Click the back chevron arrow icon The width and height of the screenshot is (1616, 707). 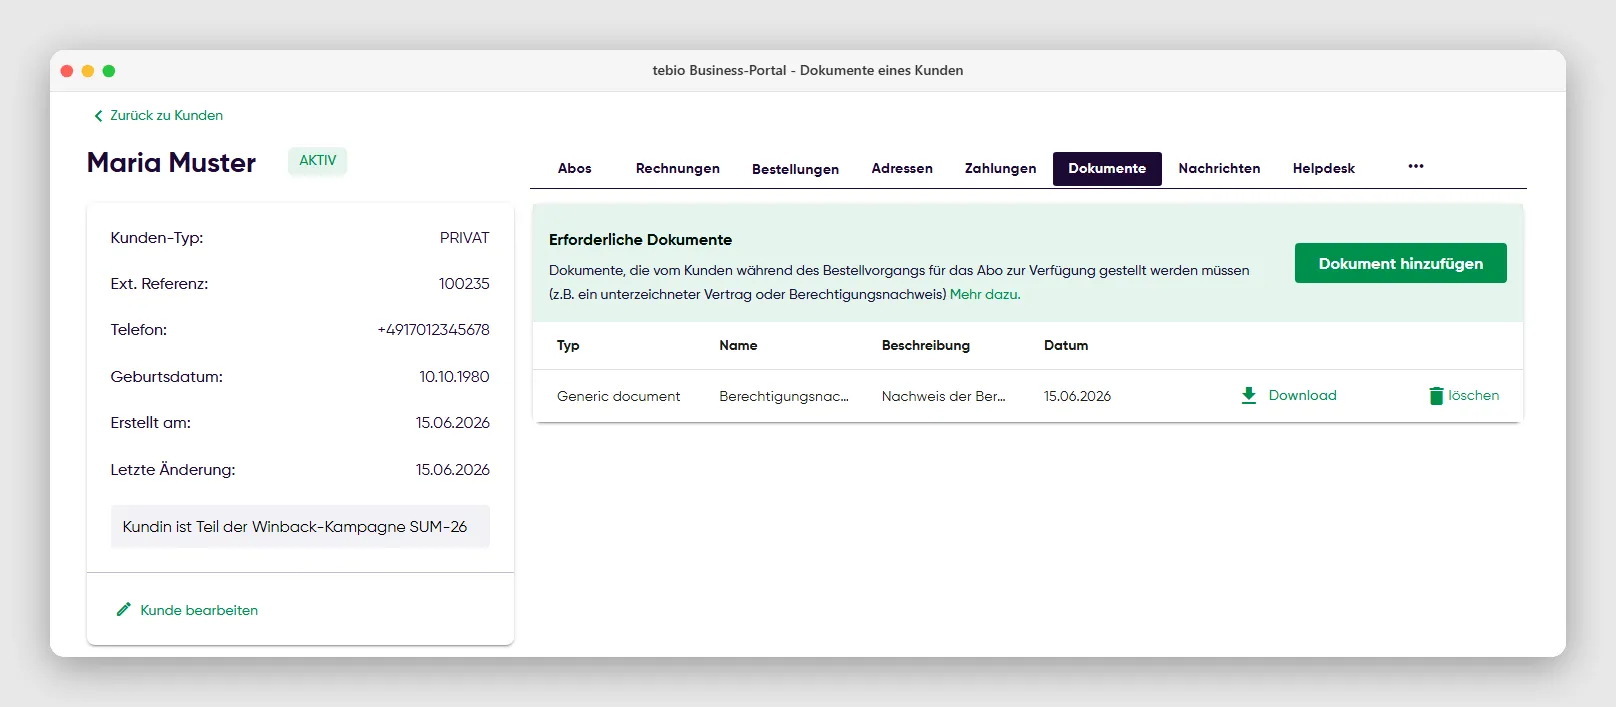98,116
